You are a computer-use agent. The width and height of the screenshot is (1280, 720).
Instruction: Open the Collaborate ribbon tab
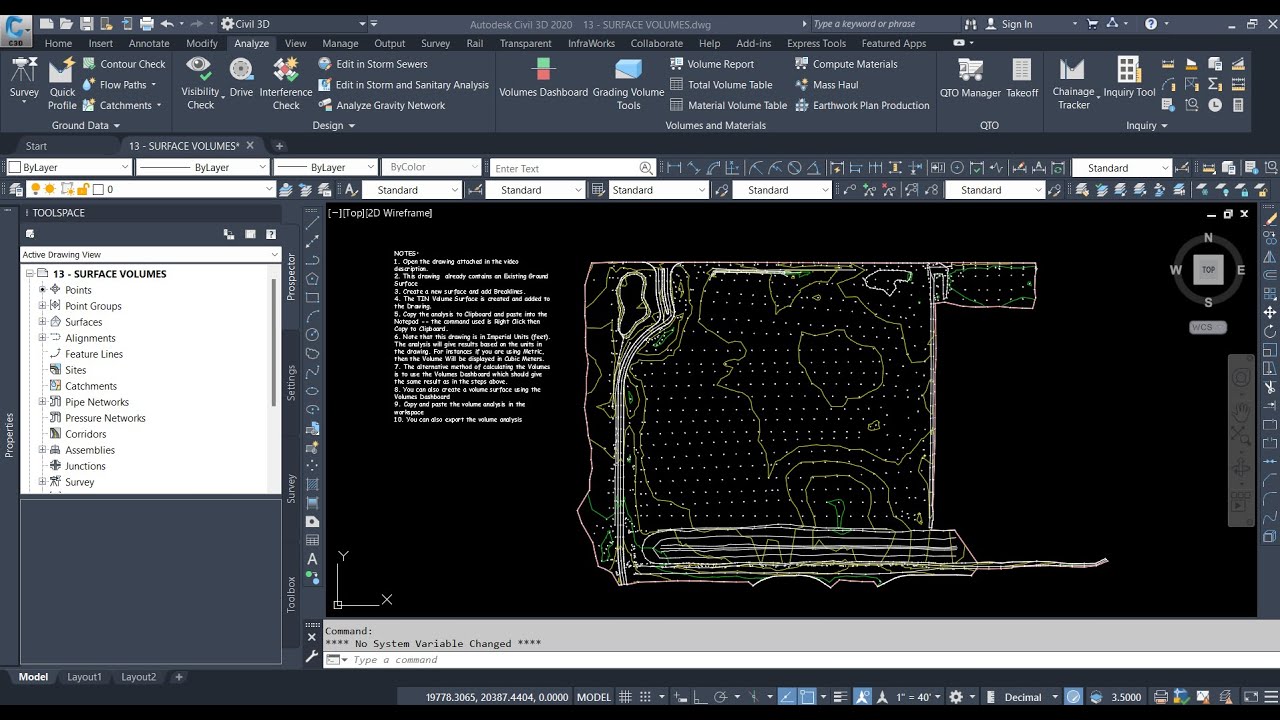click(x=656, y=43)
